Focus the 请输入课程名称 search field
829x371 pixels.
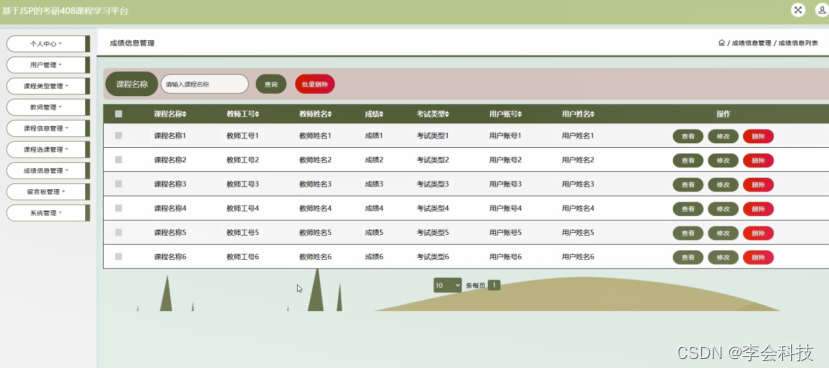[205, 84]
